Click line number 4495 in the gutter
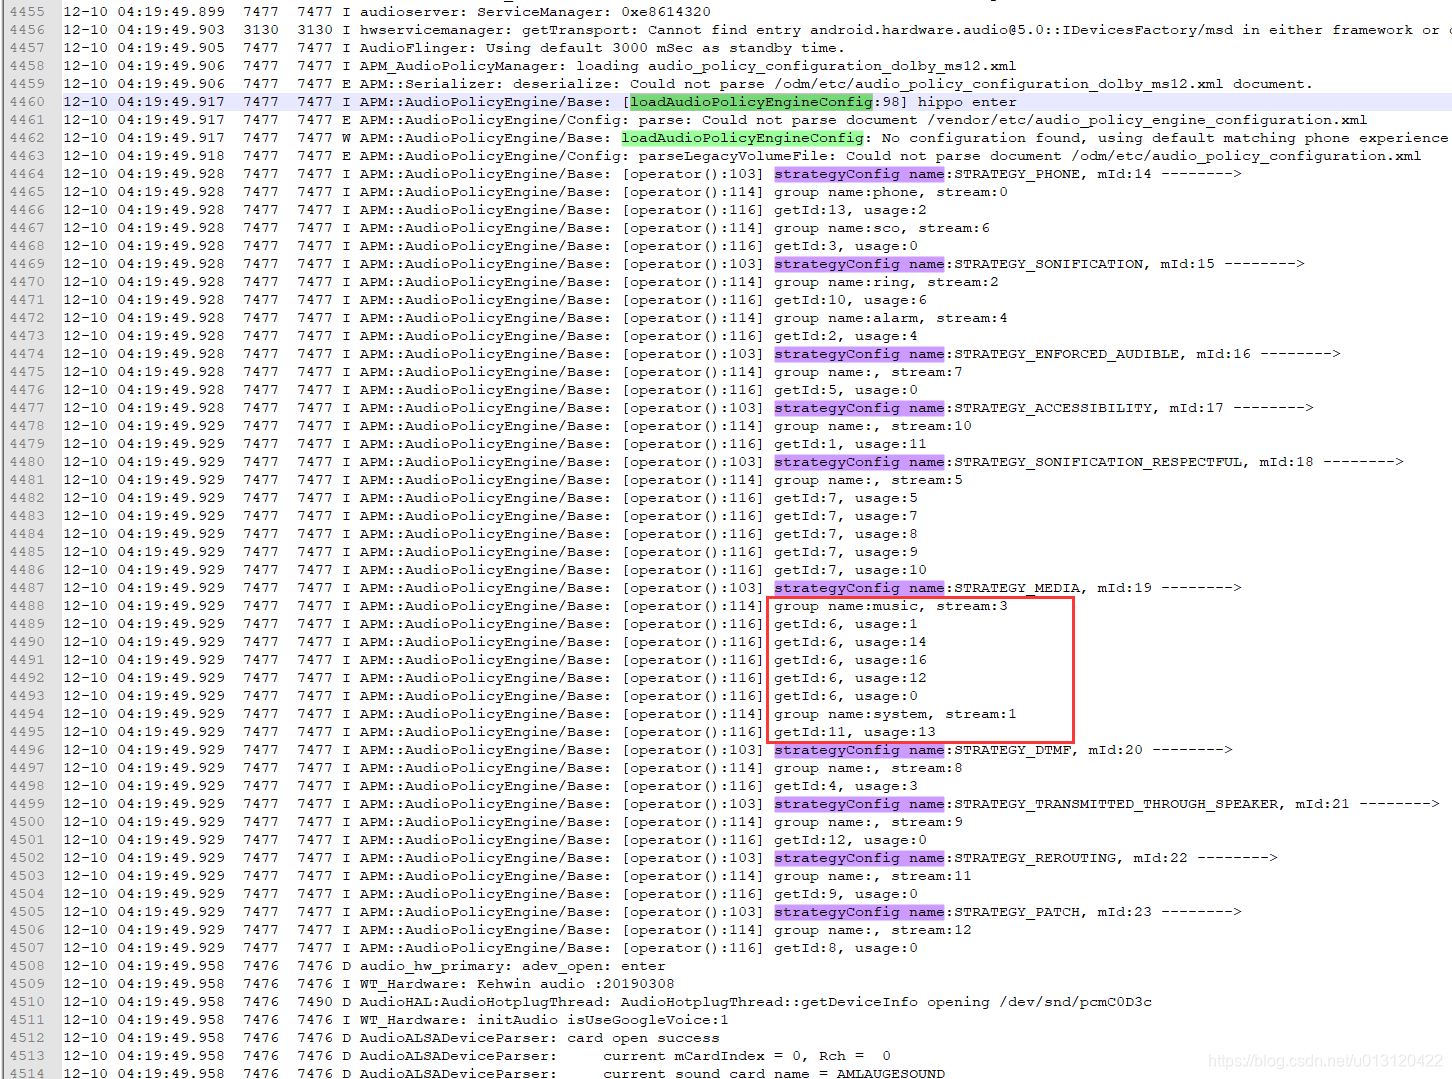 tap(27, 732)
